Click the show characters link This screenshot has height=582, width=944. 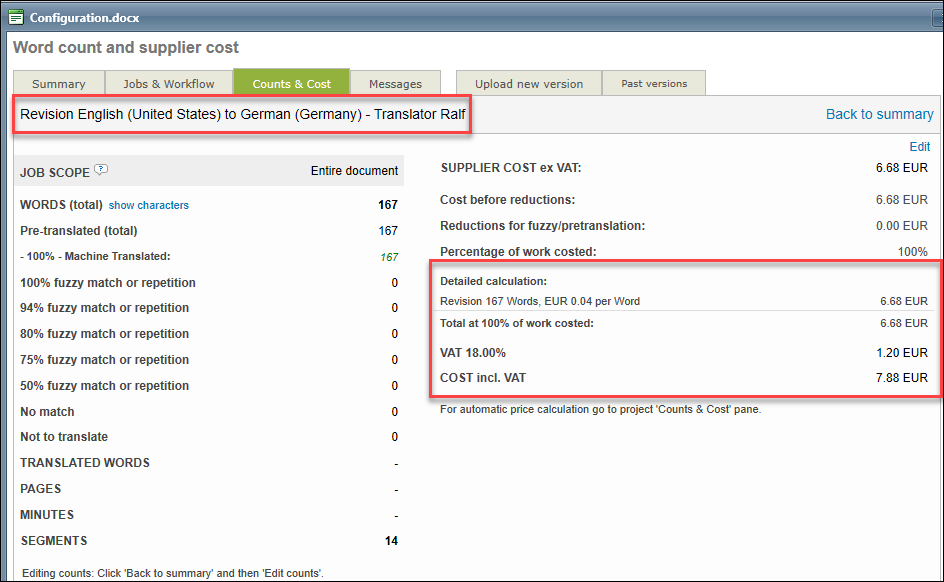click(x=149, y=205)
